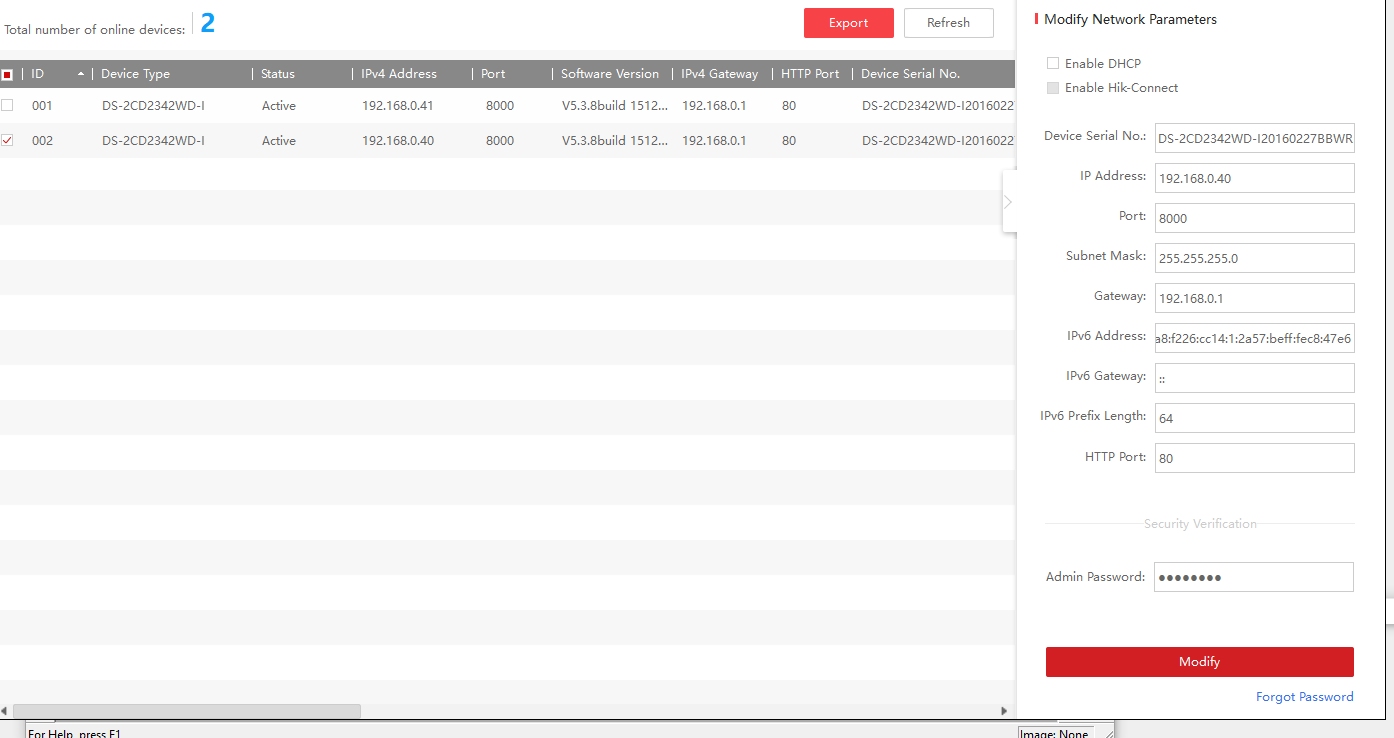The height and width of the screenshot is (738, 1394).
Task: Sort by the IPv4 Address column header
Action: click(399, 74)
